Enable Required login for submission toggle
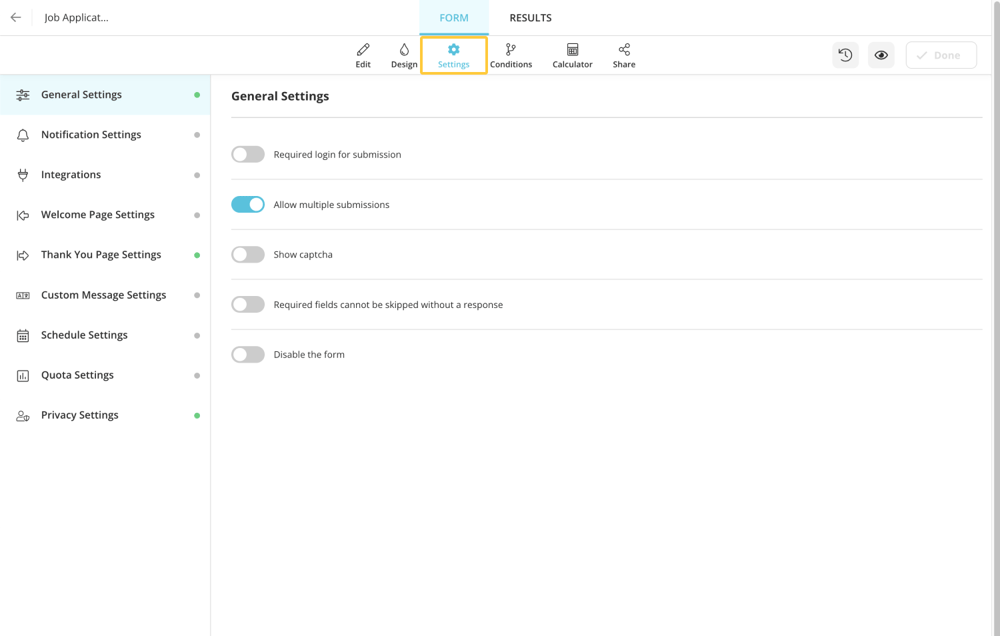 click(x=248, y=154)
